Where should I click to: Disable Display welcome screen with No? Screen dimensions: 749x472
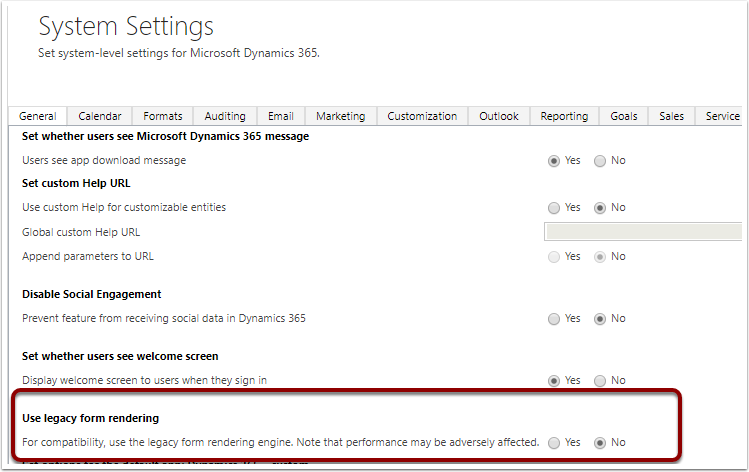[600, 381]
